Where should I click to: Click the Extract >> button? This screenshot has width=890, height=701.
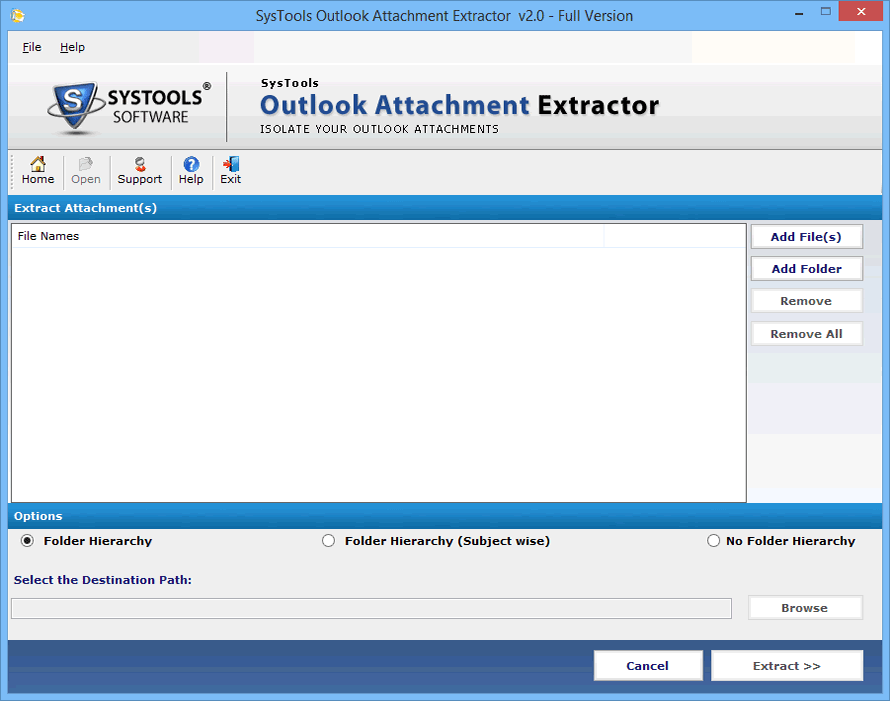(x=787, y=666)
